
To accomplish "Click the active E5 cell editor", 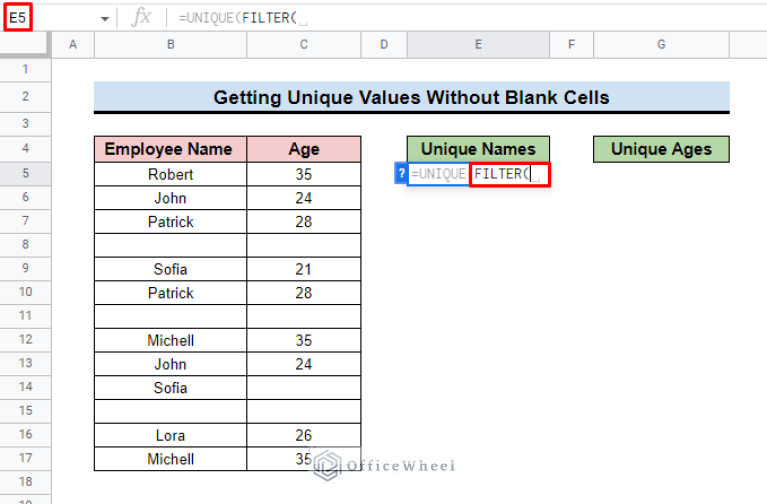I will tap(478, 174).
